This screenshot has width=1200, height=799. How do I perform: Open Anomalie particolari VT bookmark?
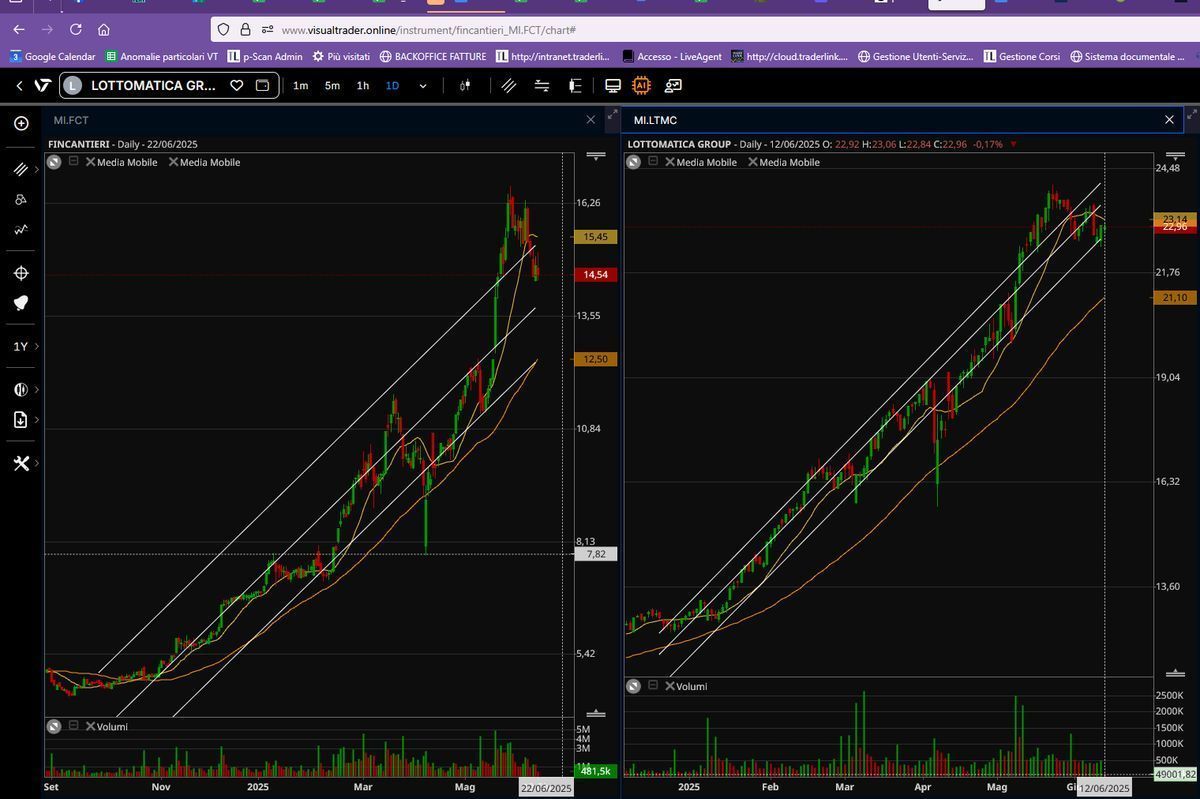161,57
